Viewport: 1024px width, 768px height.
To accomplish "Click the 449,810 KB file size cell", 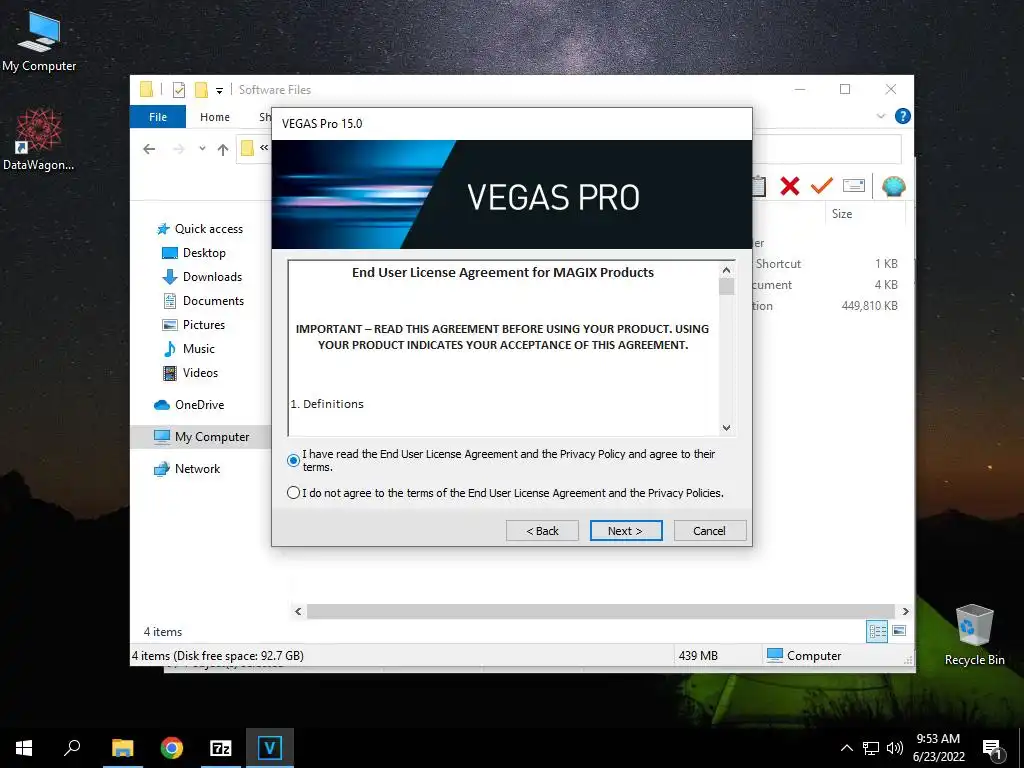I will pos(869,306).
